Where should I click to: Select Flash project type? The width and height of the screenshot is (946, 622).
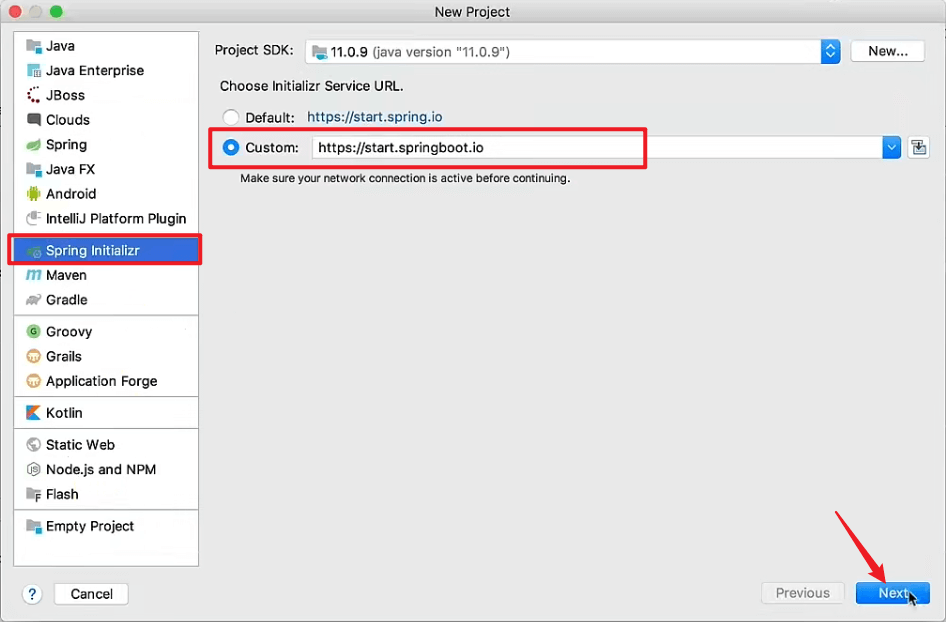point(106,494)
